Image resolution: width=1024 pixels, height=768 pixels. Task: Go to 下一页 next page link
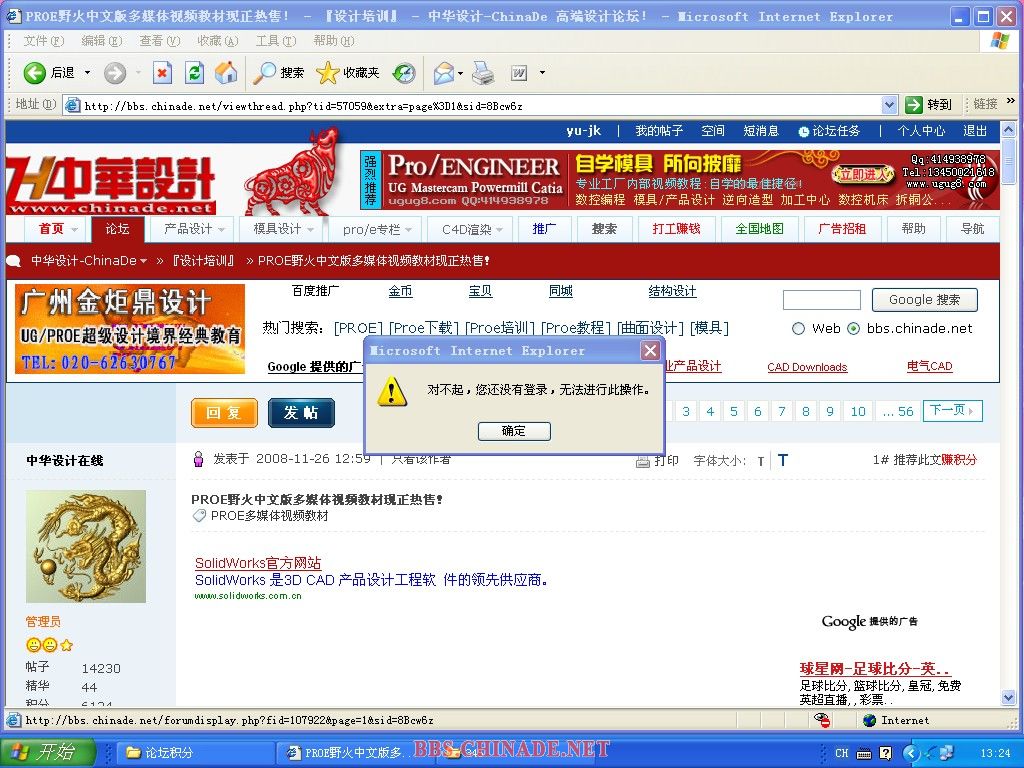pyautogui.click(x=952, y=411)
